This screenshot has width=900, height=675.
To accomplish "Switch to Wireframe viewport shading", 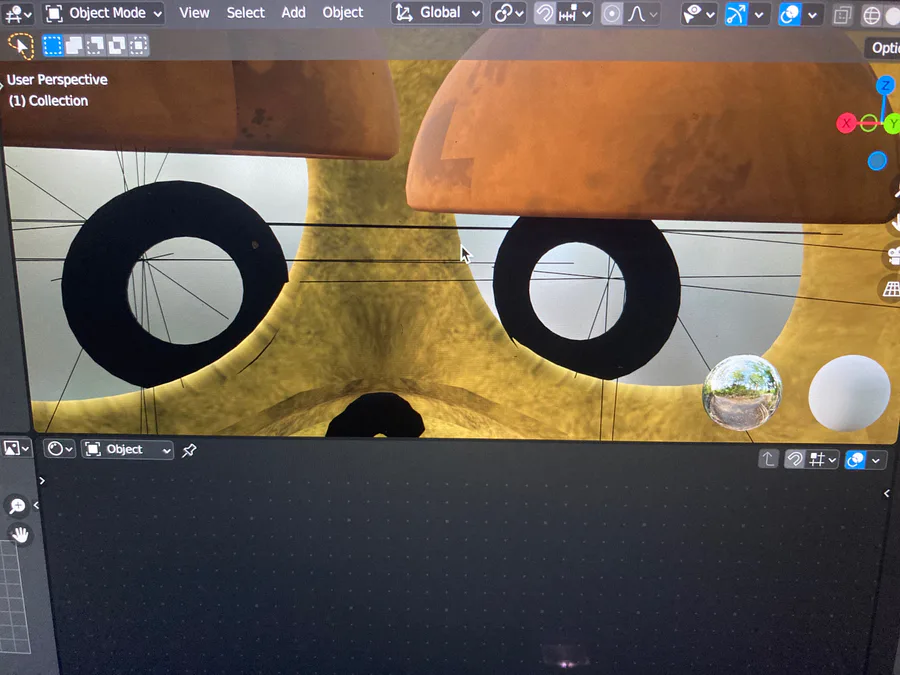I will (871, 17).
